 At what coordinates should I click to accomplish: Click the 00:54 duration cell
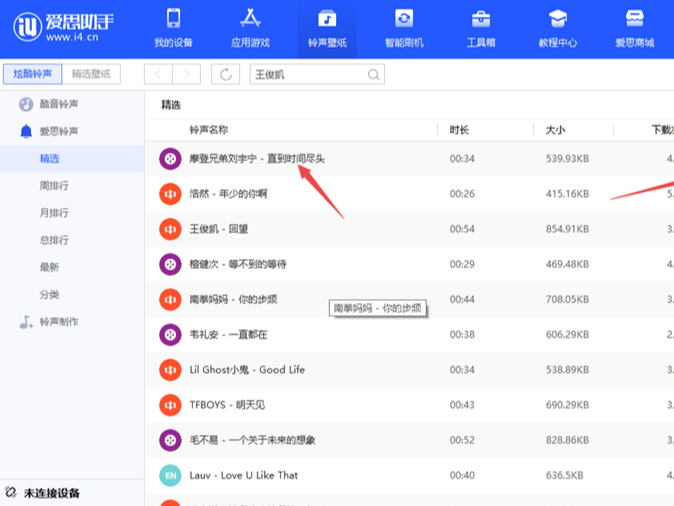tap(462, 229)
